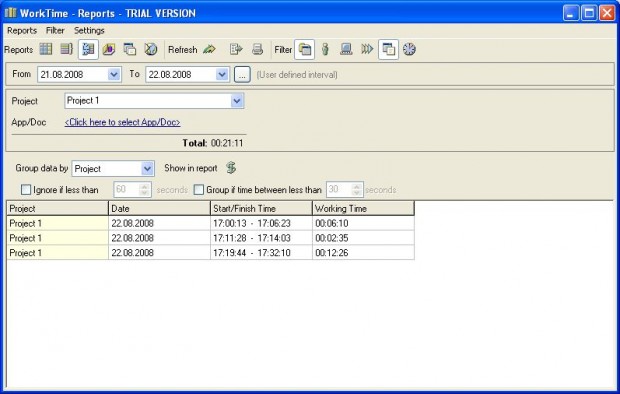Toggle the clock time filter icon
The width and height of the screenshot is (620, 394).
[409, 49]
